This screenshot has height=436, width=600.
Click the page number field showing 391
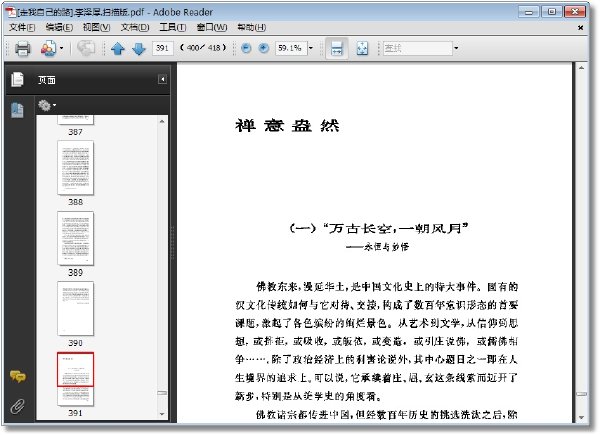[x=163, y=48]
